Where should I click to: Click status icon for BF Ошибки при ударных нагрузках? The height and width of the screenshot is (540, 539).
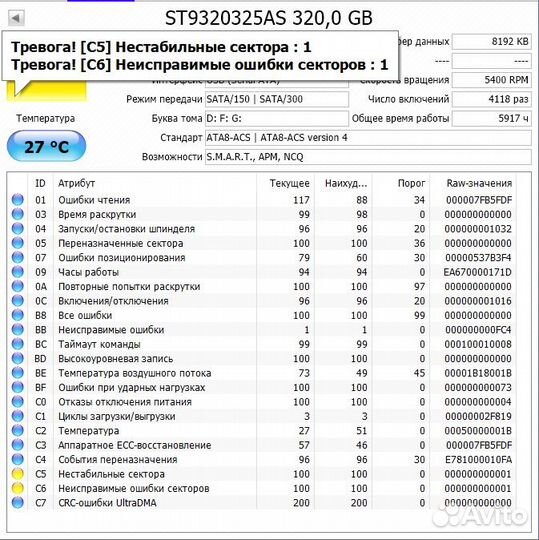tap(18, 387)
